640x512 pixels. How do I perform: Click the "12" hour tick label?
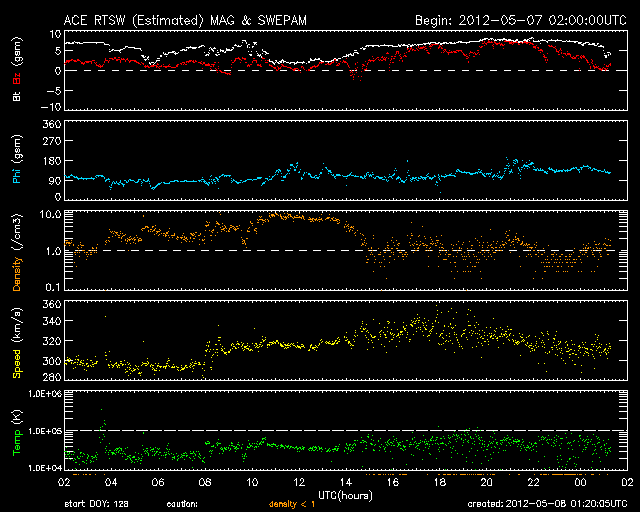click(299, 483)
